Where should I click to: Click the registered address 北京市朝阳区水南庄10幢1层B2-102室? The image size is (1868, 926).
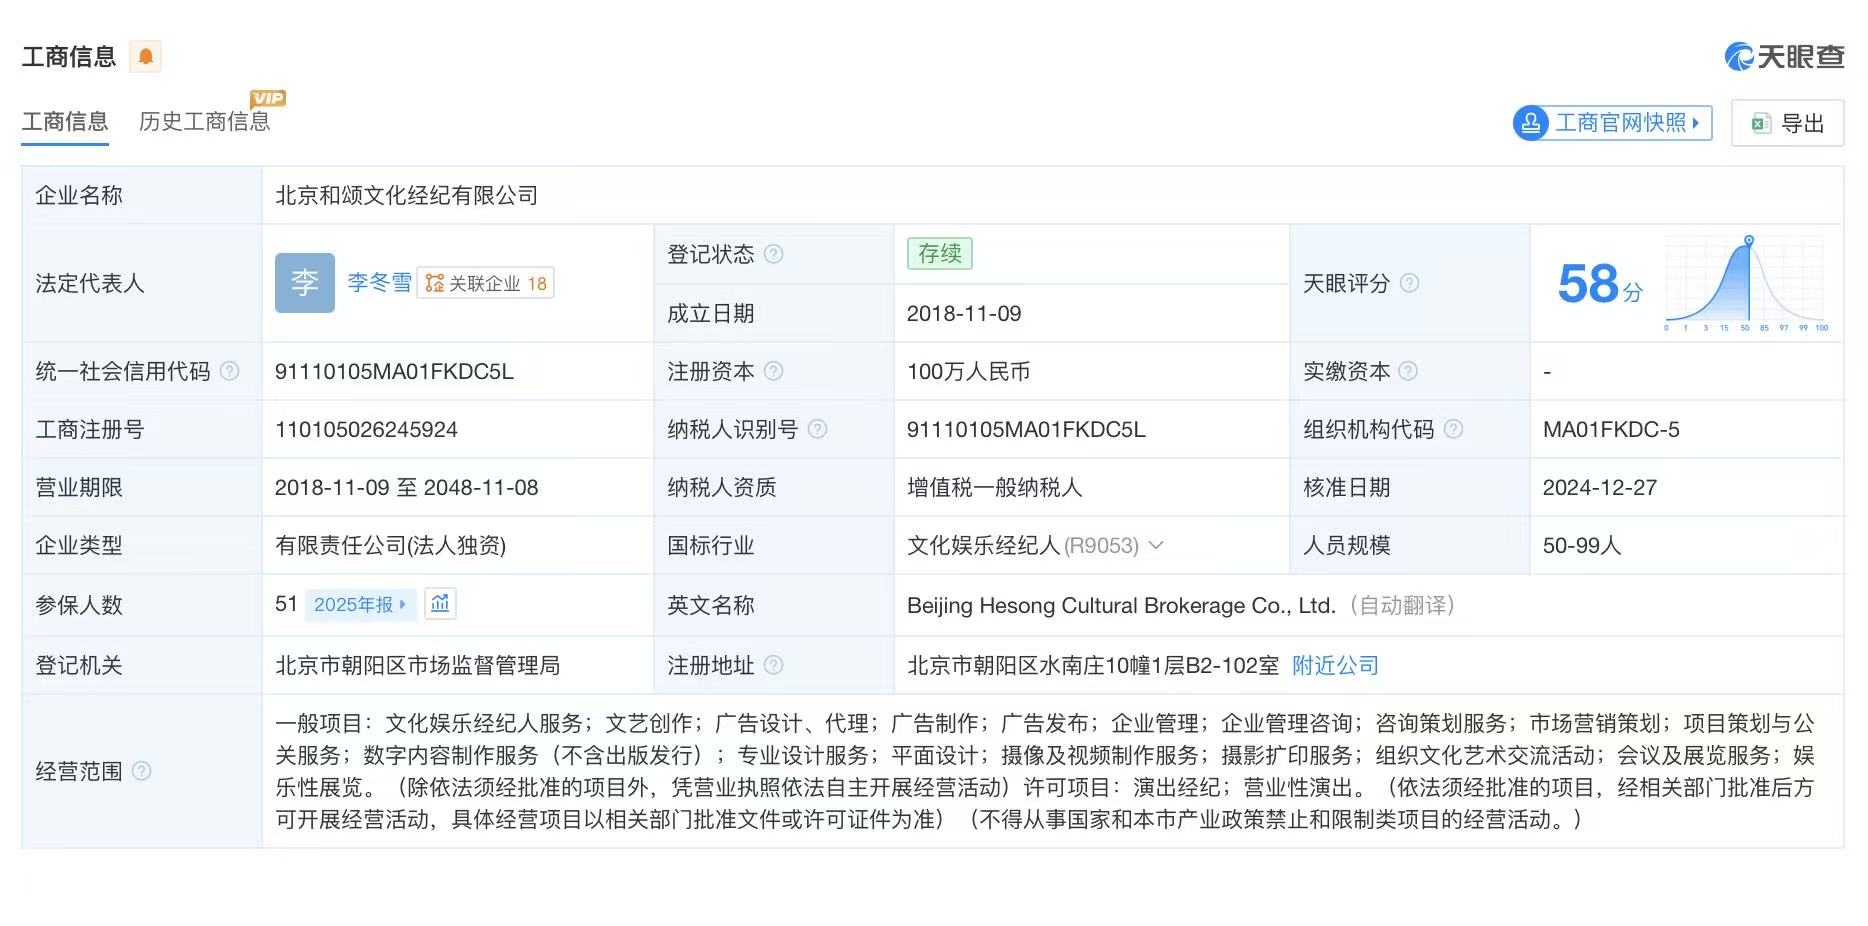(1093, 665)
